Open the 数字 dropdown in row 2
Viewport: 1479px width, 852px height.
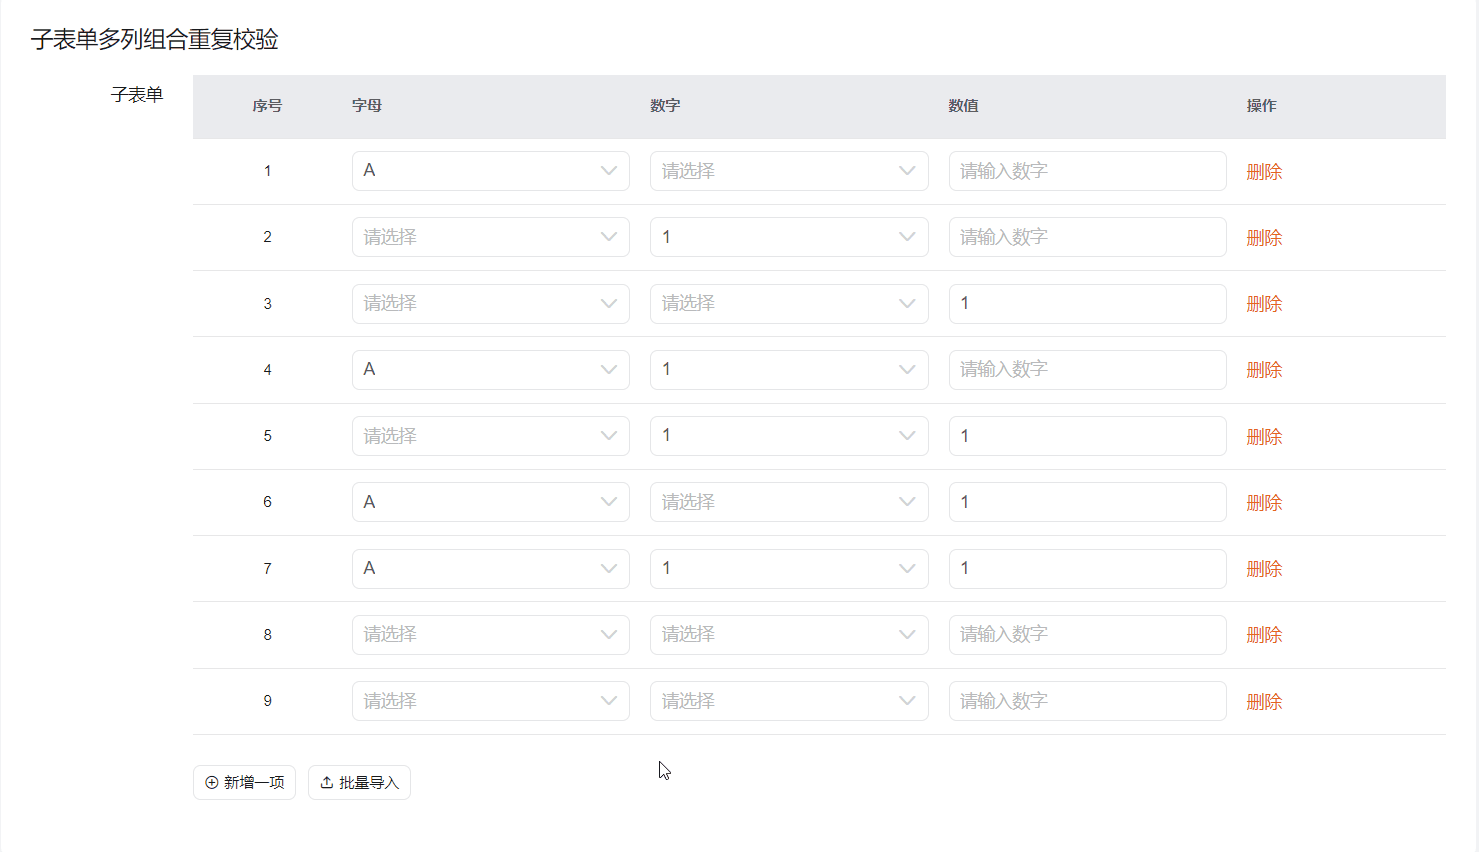coord(789,237)
